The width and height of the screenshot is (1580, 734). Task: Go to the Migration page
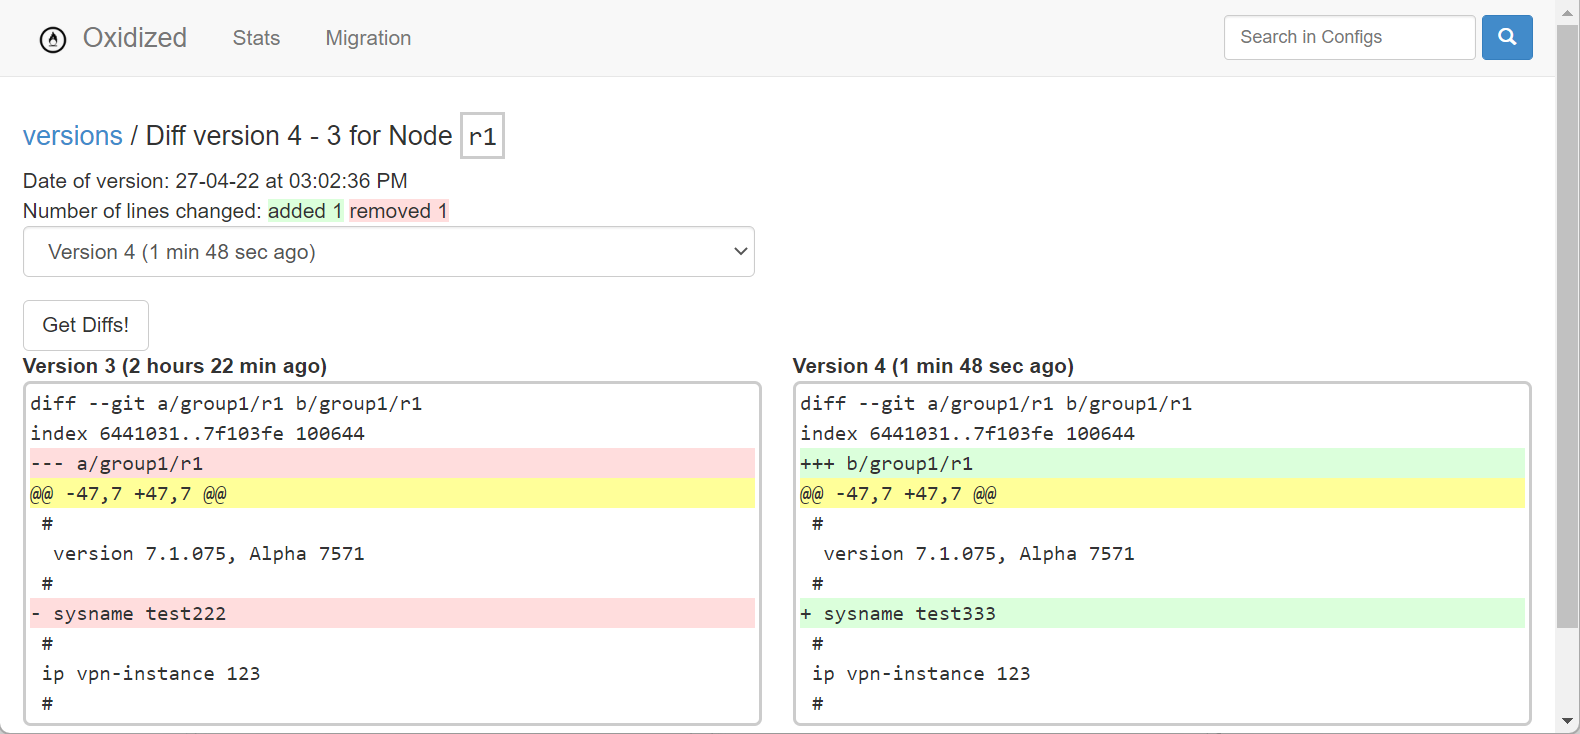point(368,38)
